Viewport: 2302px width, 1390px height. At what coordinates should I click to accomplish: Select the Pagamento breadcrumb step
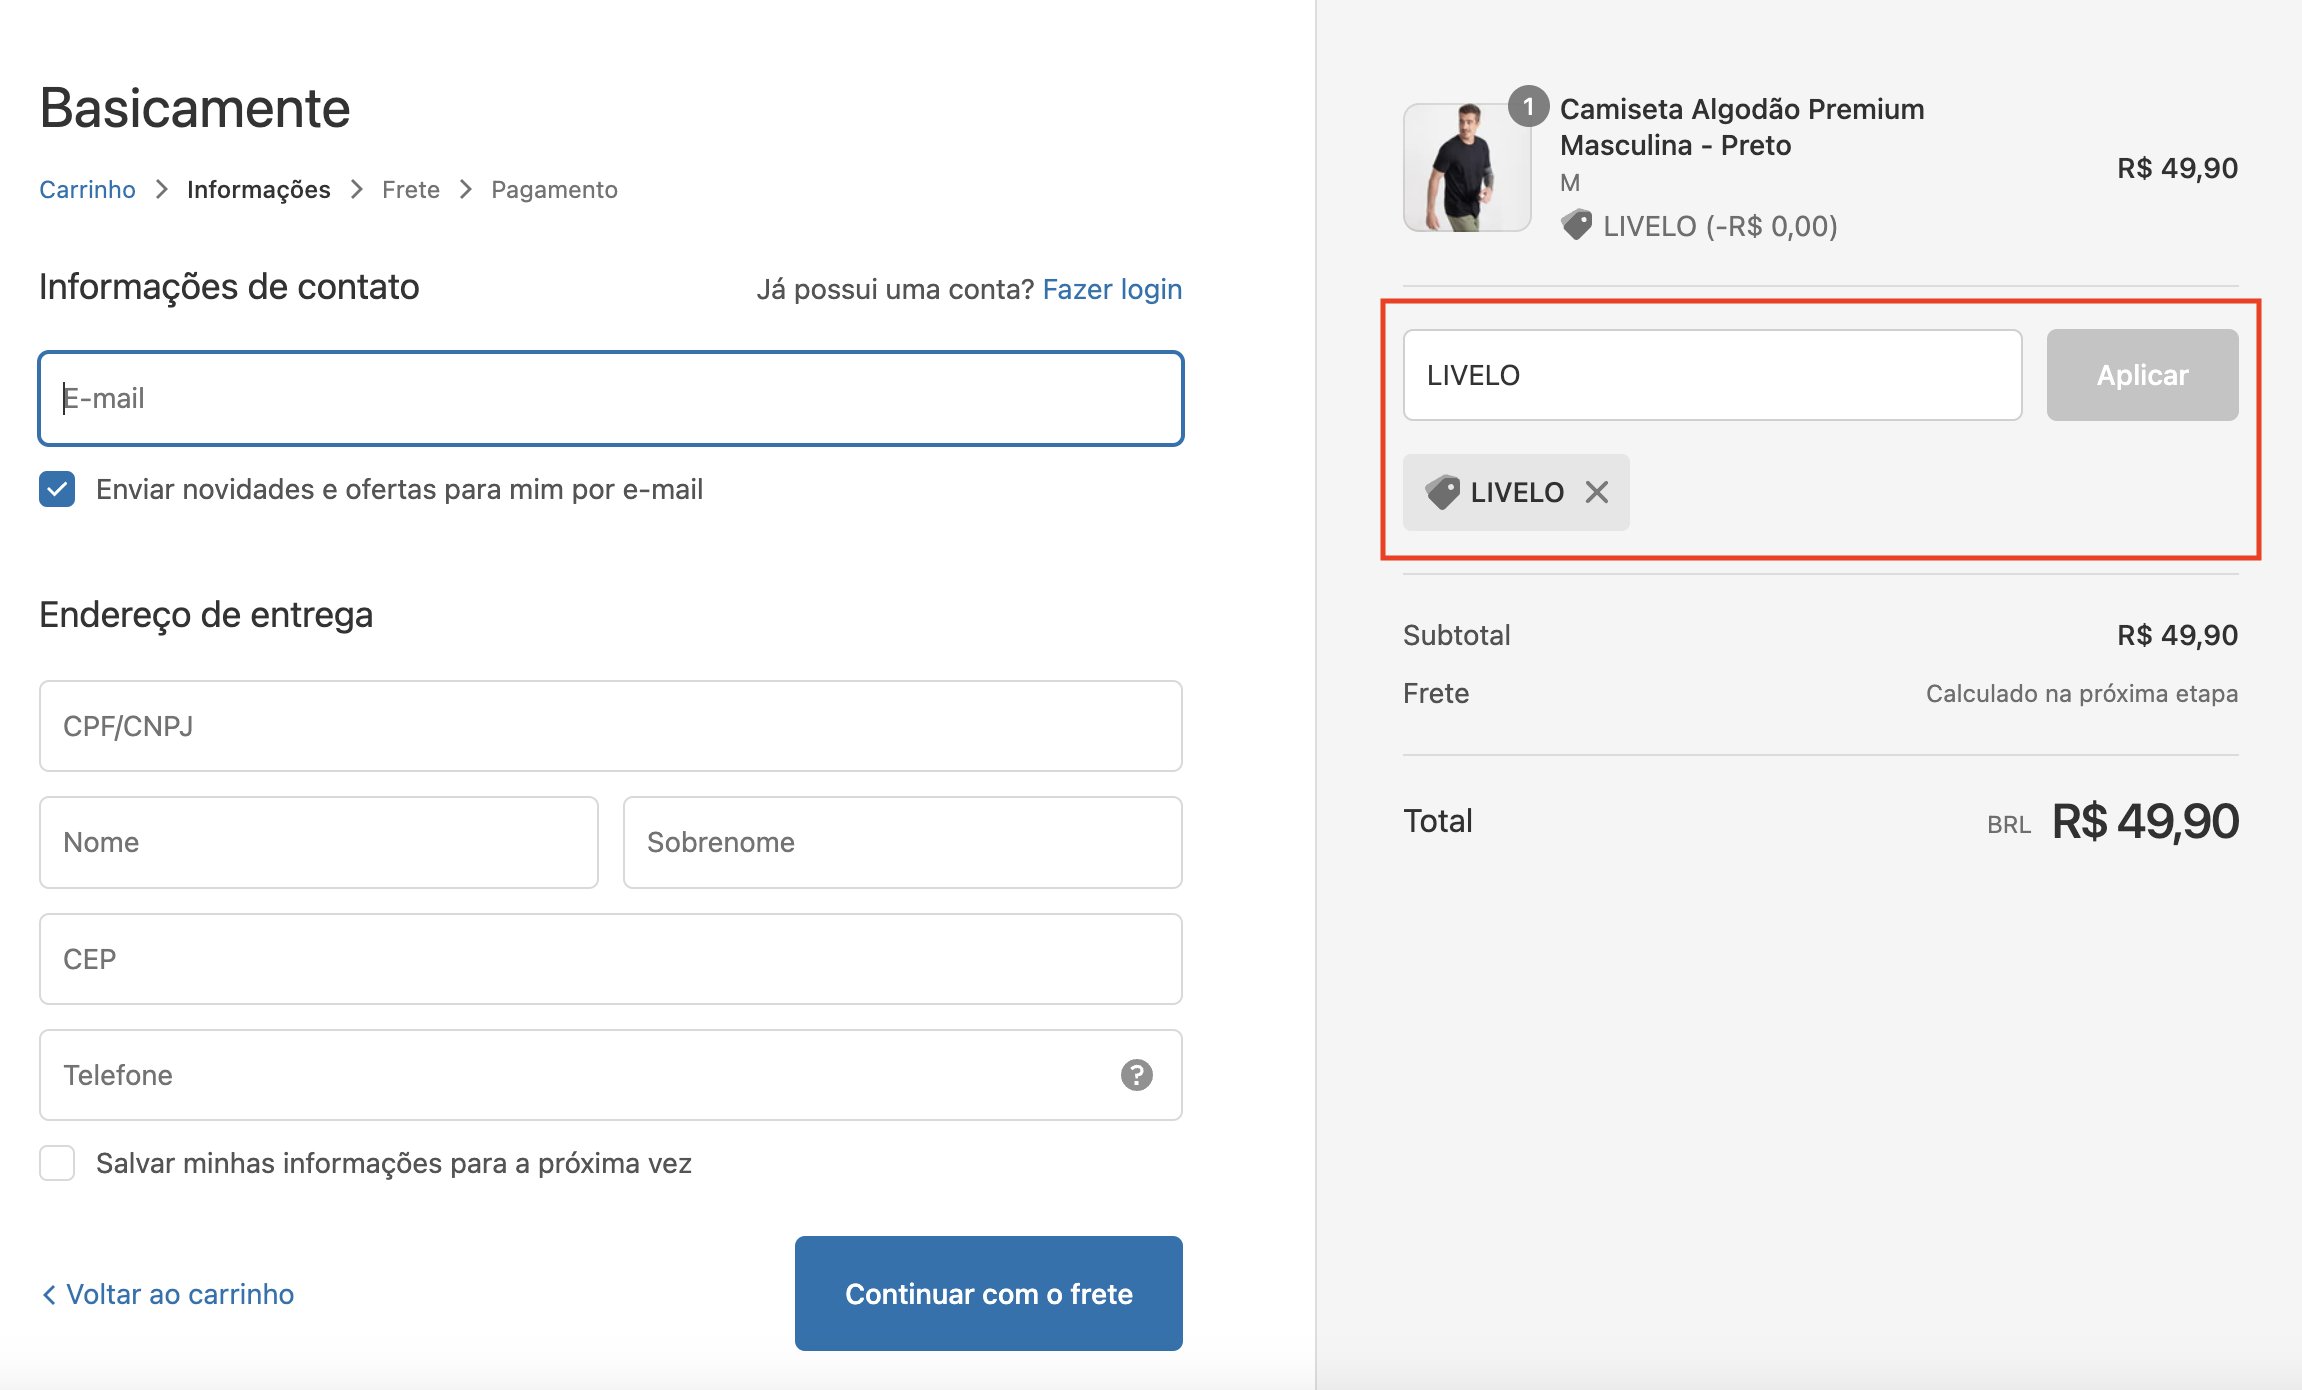554,189
